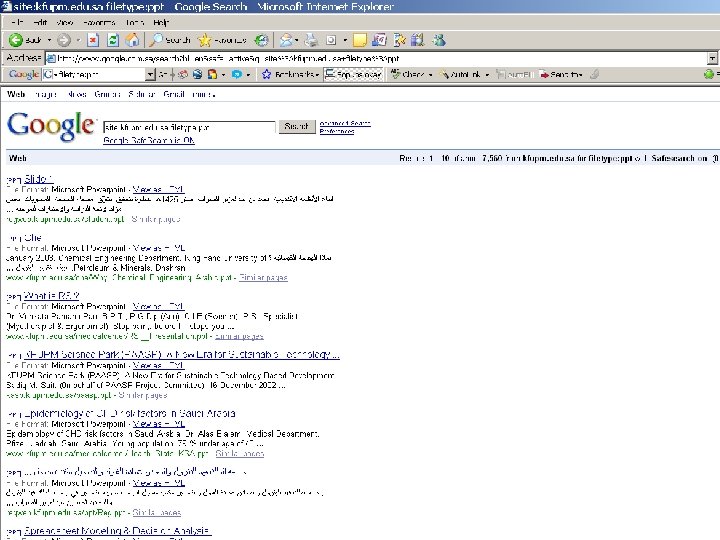The height and width of the screenshot is (540, 720).
Task: Open the File menu
Action: [17, 22]
